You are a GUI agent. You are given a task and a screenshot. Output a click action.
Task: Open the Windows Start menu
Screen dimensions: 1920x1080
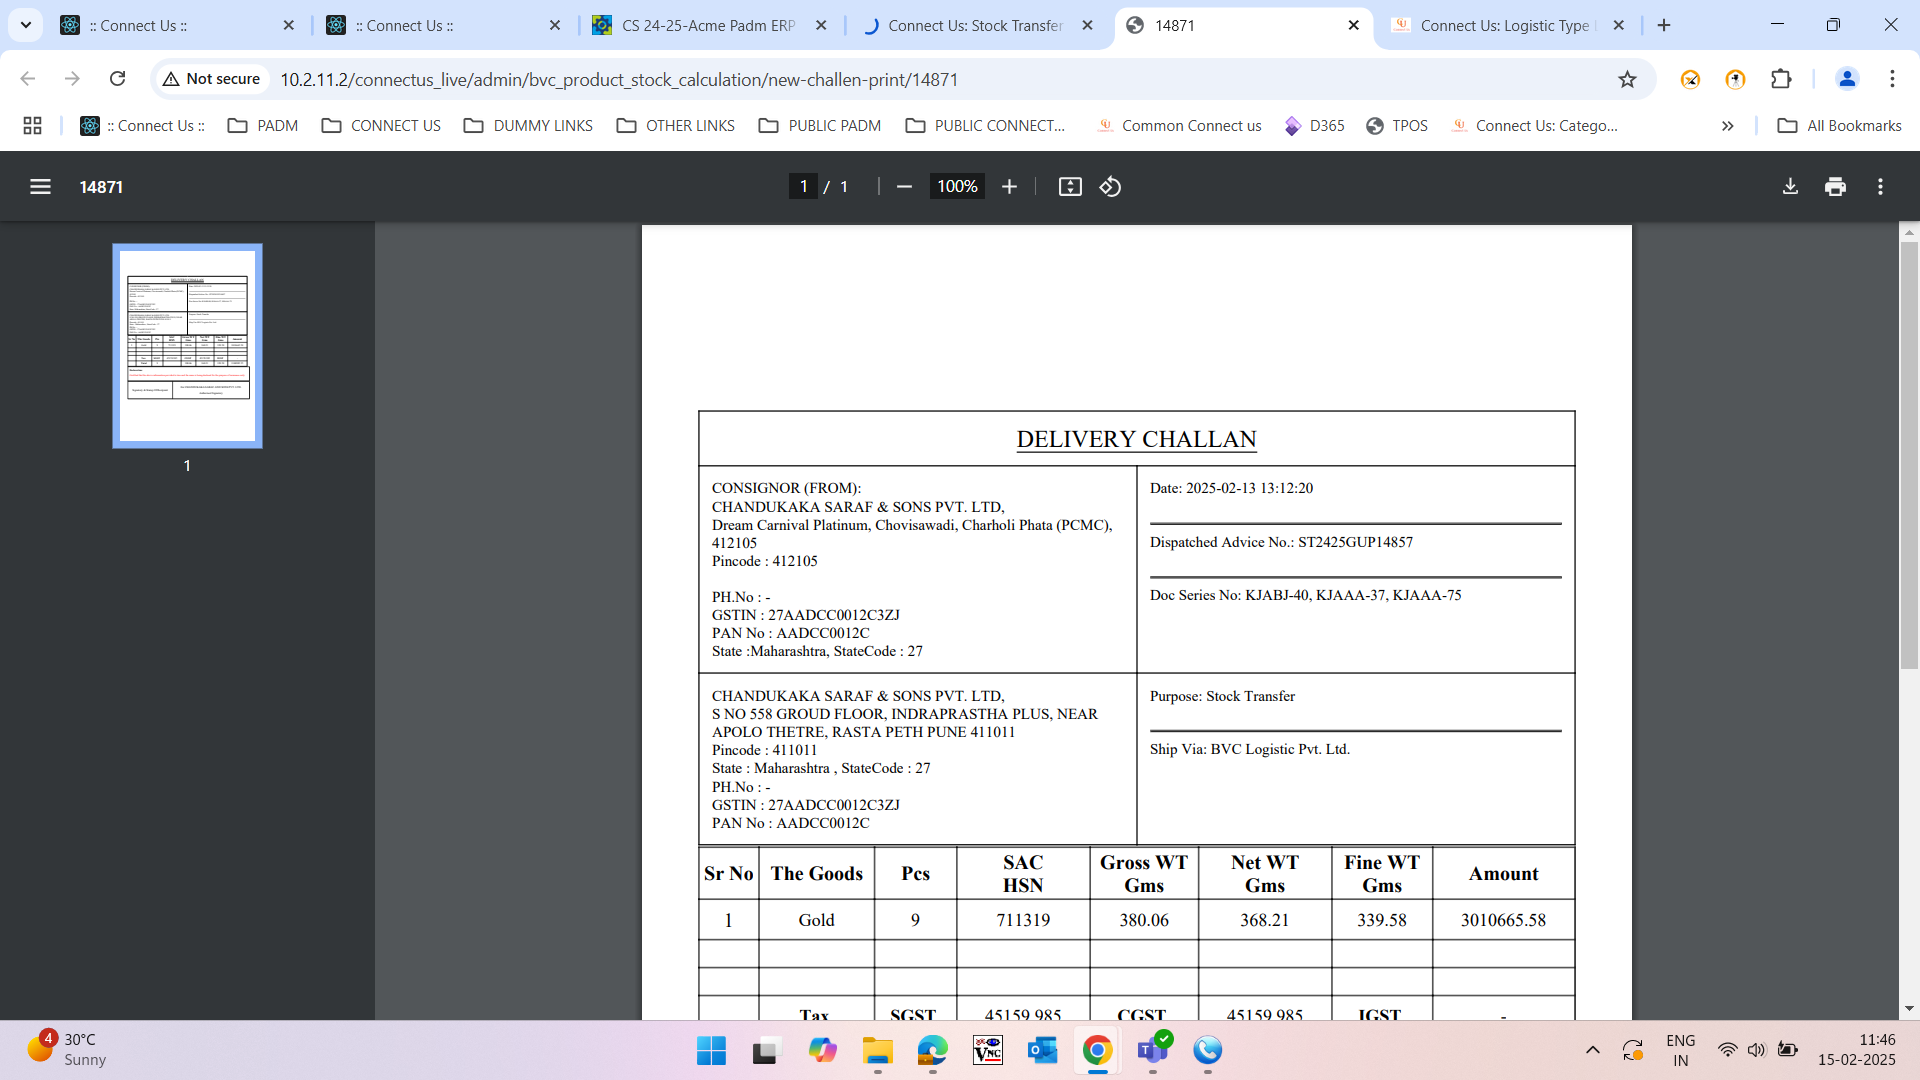tap(711, 1050)
